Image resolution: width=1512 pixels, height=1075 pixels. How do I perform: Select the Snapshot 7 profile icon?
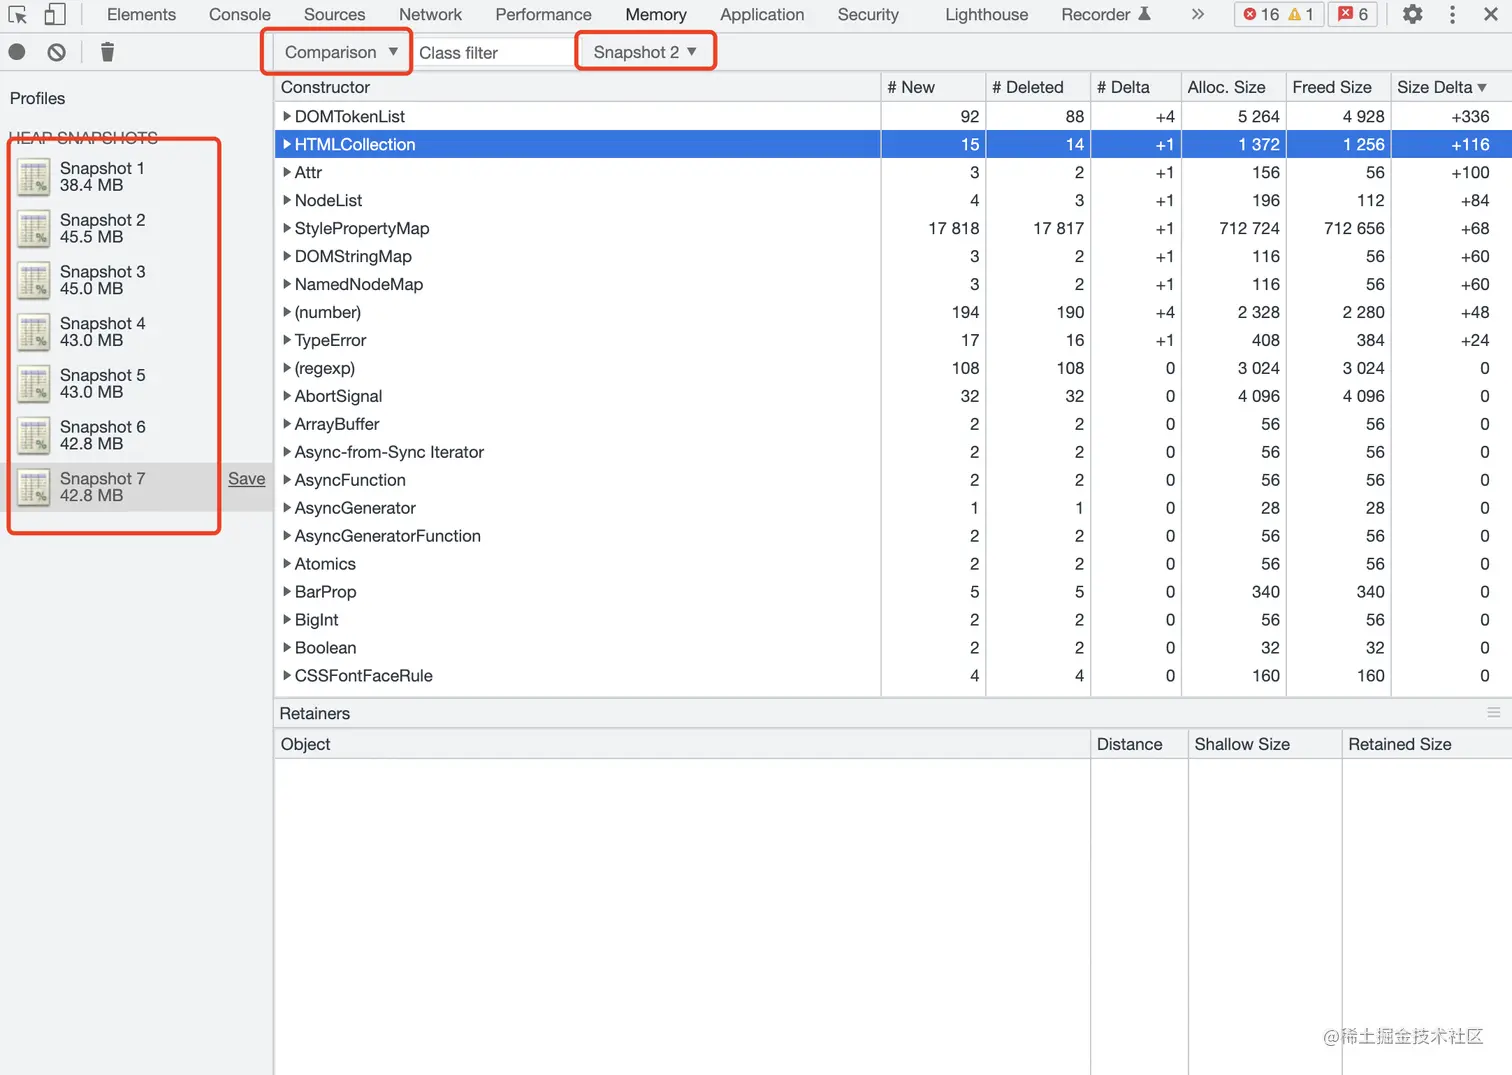[34, 488]
